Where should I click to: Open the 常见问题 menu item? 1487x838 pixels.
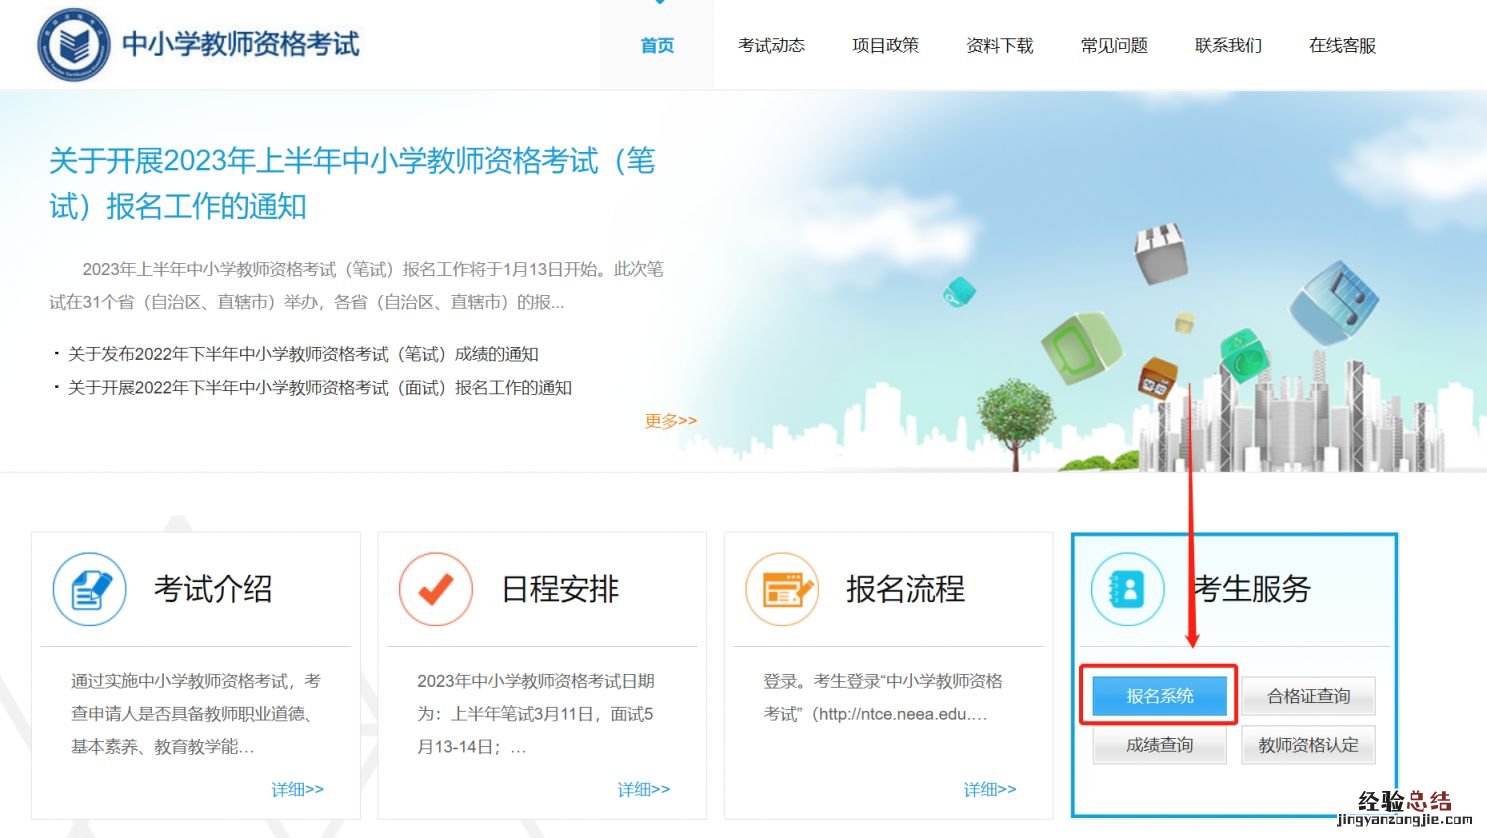point(1114,46)
